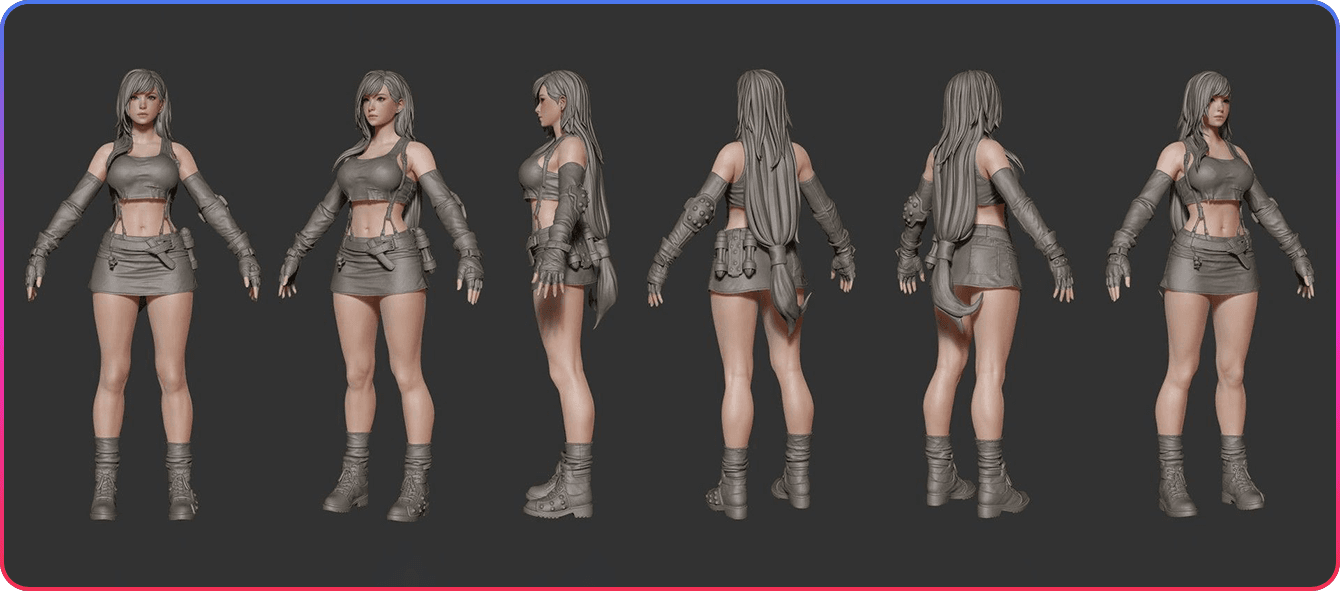This screenshot has height=591, width=1340.
Task: Select the three-quarter back-view model
Action: (x=975, y=300)
